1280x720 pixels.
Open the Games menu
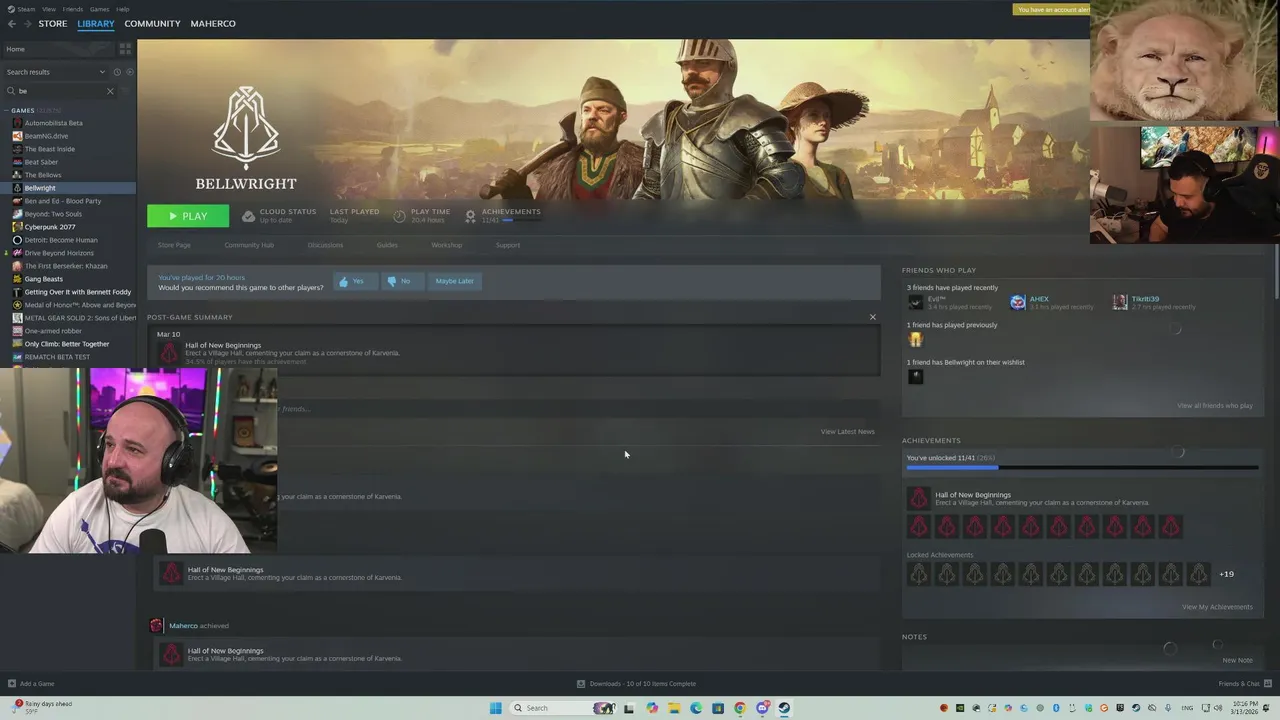[x=100, y=9]
